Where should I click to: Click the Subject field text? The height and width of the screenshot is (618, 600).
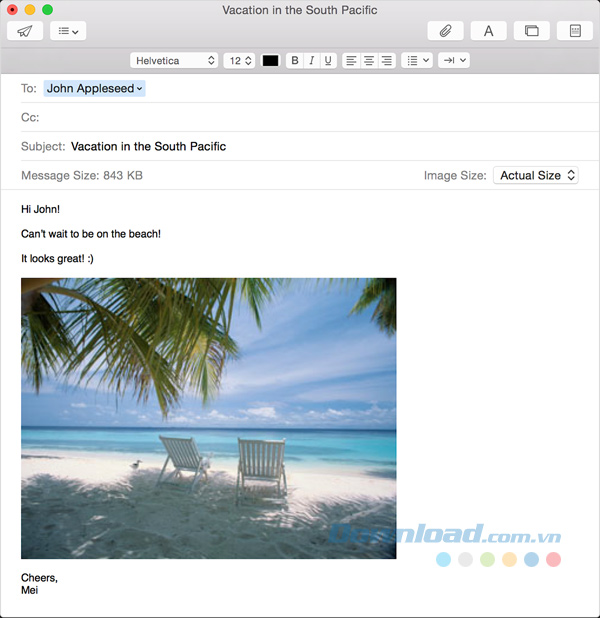[x=148, y=147]
